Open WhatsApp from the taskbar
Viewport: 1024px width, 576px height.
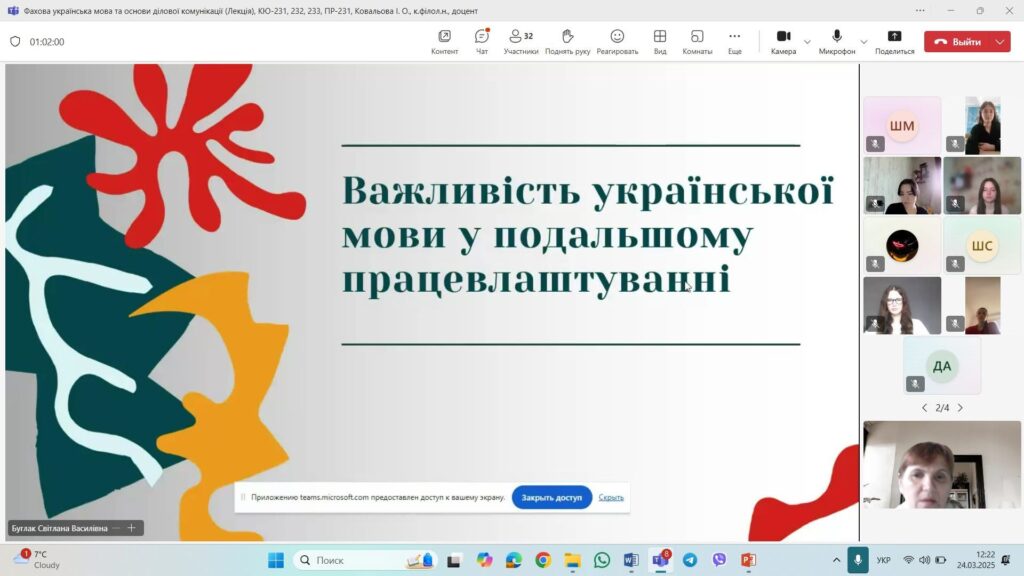601,560
